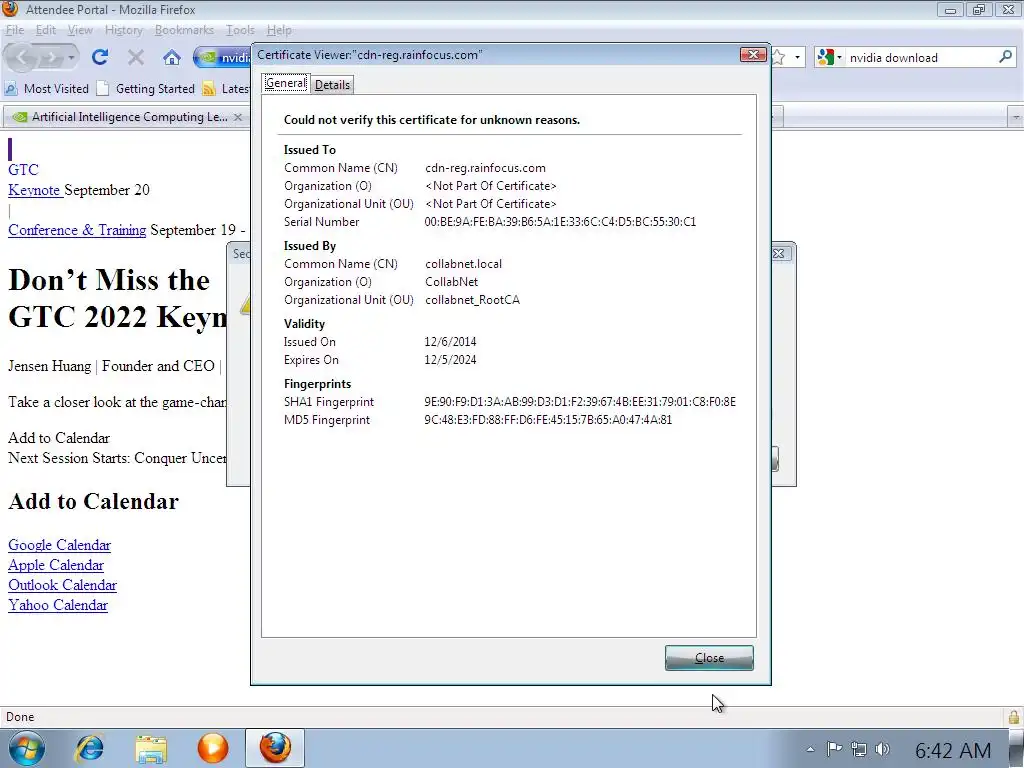Image resolution: width=1024 pixels, height=768 pixels.
Task: Open the Bookmarks menu
Action: 184,30
